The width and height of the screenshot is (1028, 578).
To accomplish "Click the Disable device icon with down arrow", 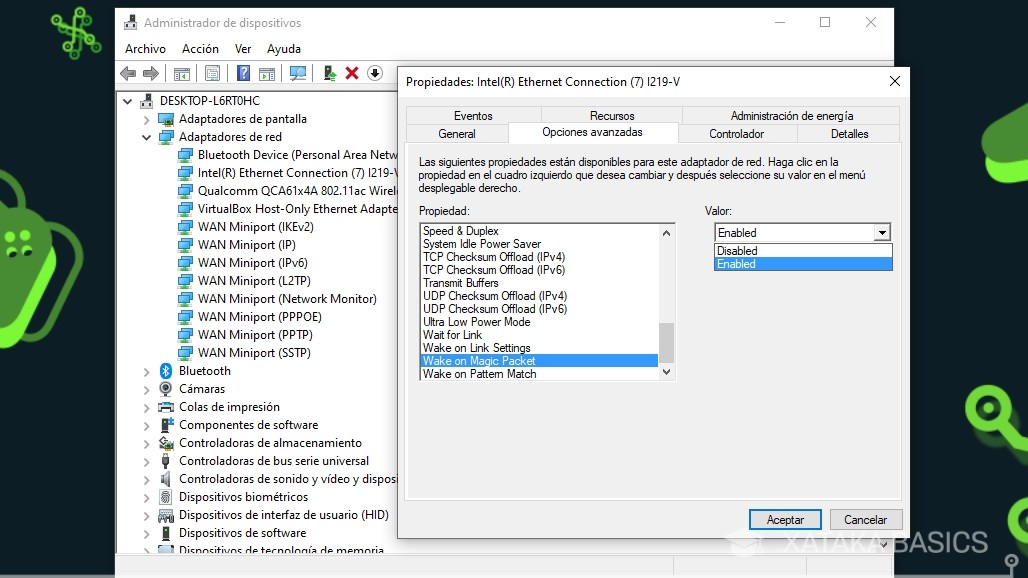I will [375, 72].
